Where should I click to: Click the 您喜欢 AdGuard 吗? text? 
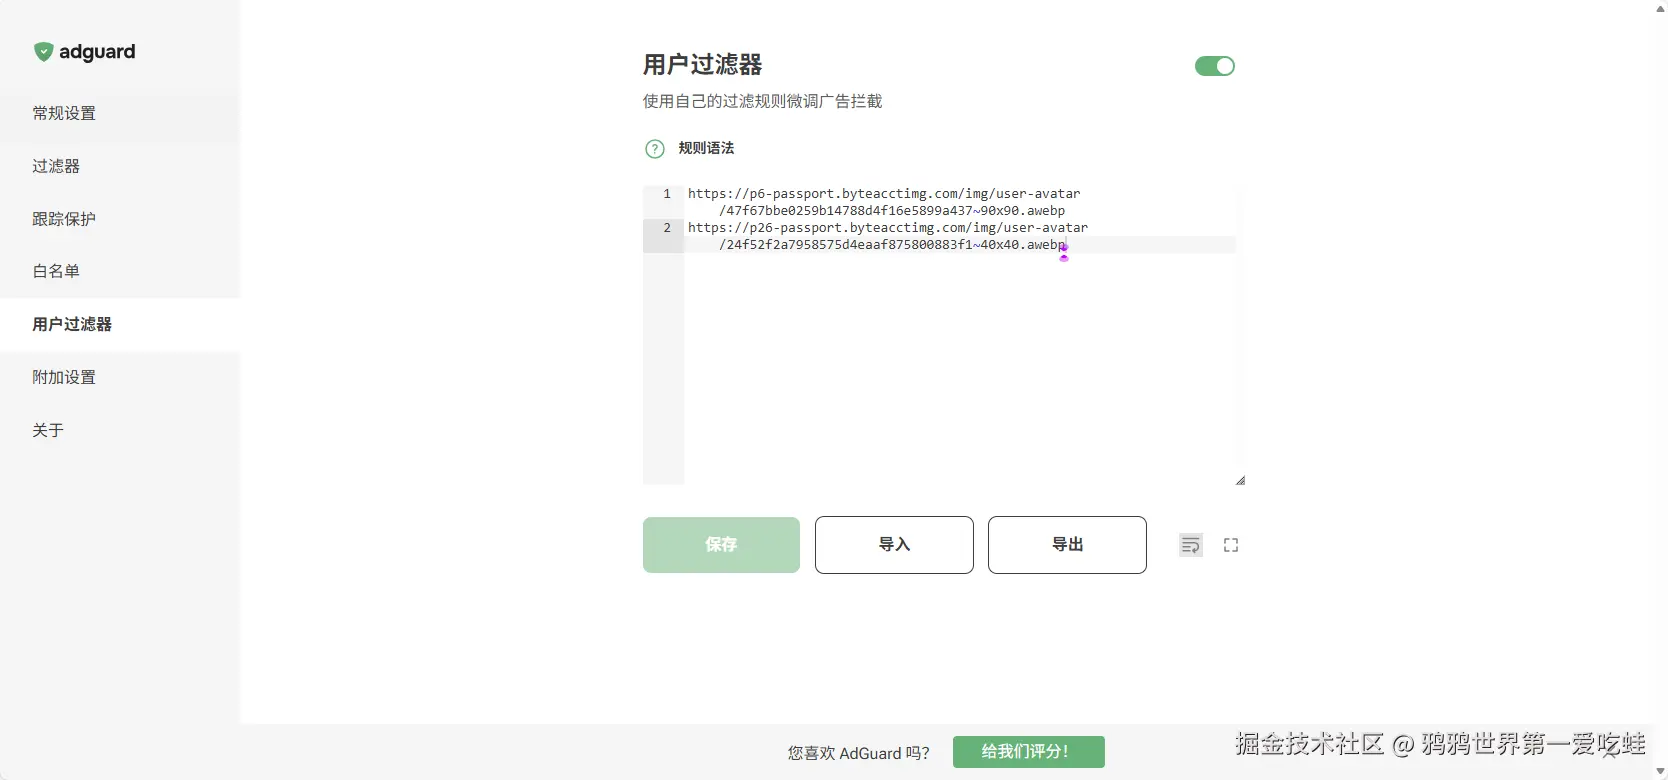tap(858, 753)
